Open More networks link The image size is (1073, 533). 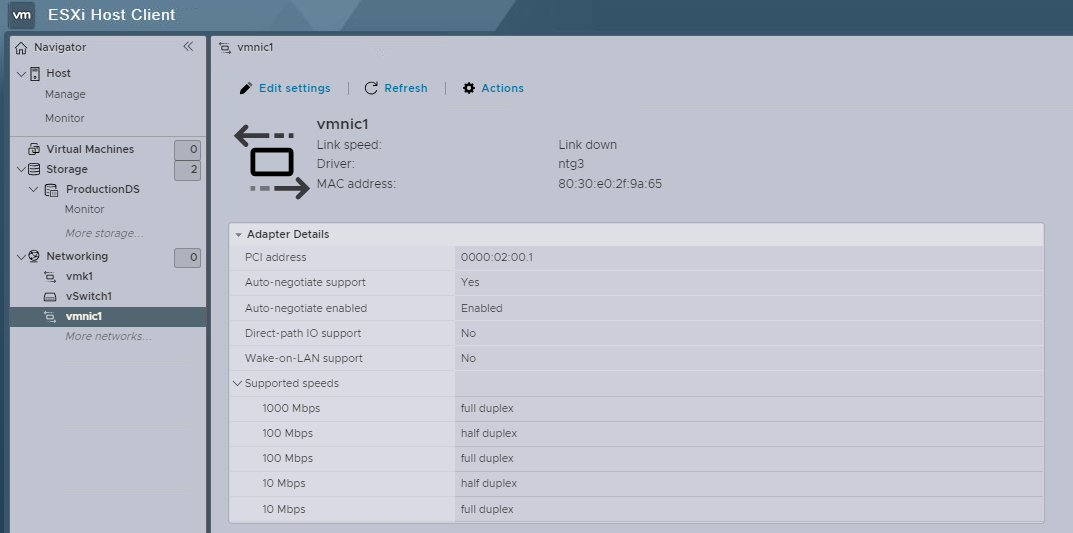tap(108, 336)
